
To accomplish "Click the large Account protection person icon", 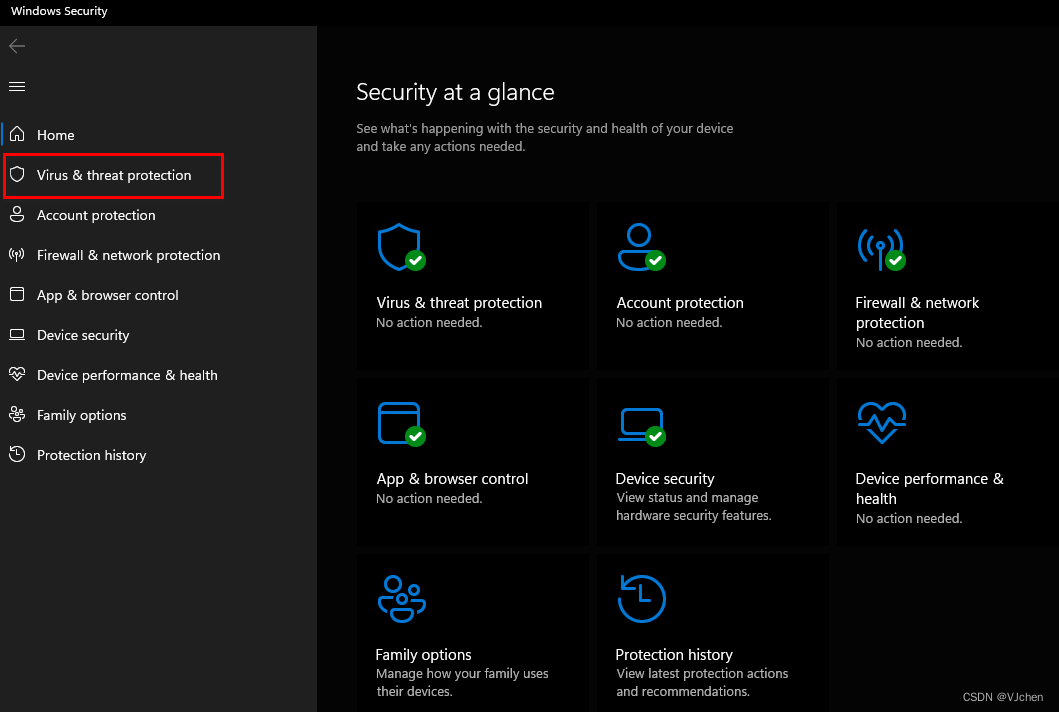I will click(641, 247).
